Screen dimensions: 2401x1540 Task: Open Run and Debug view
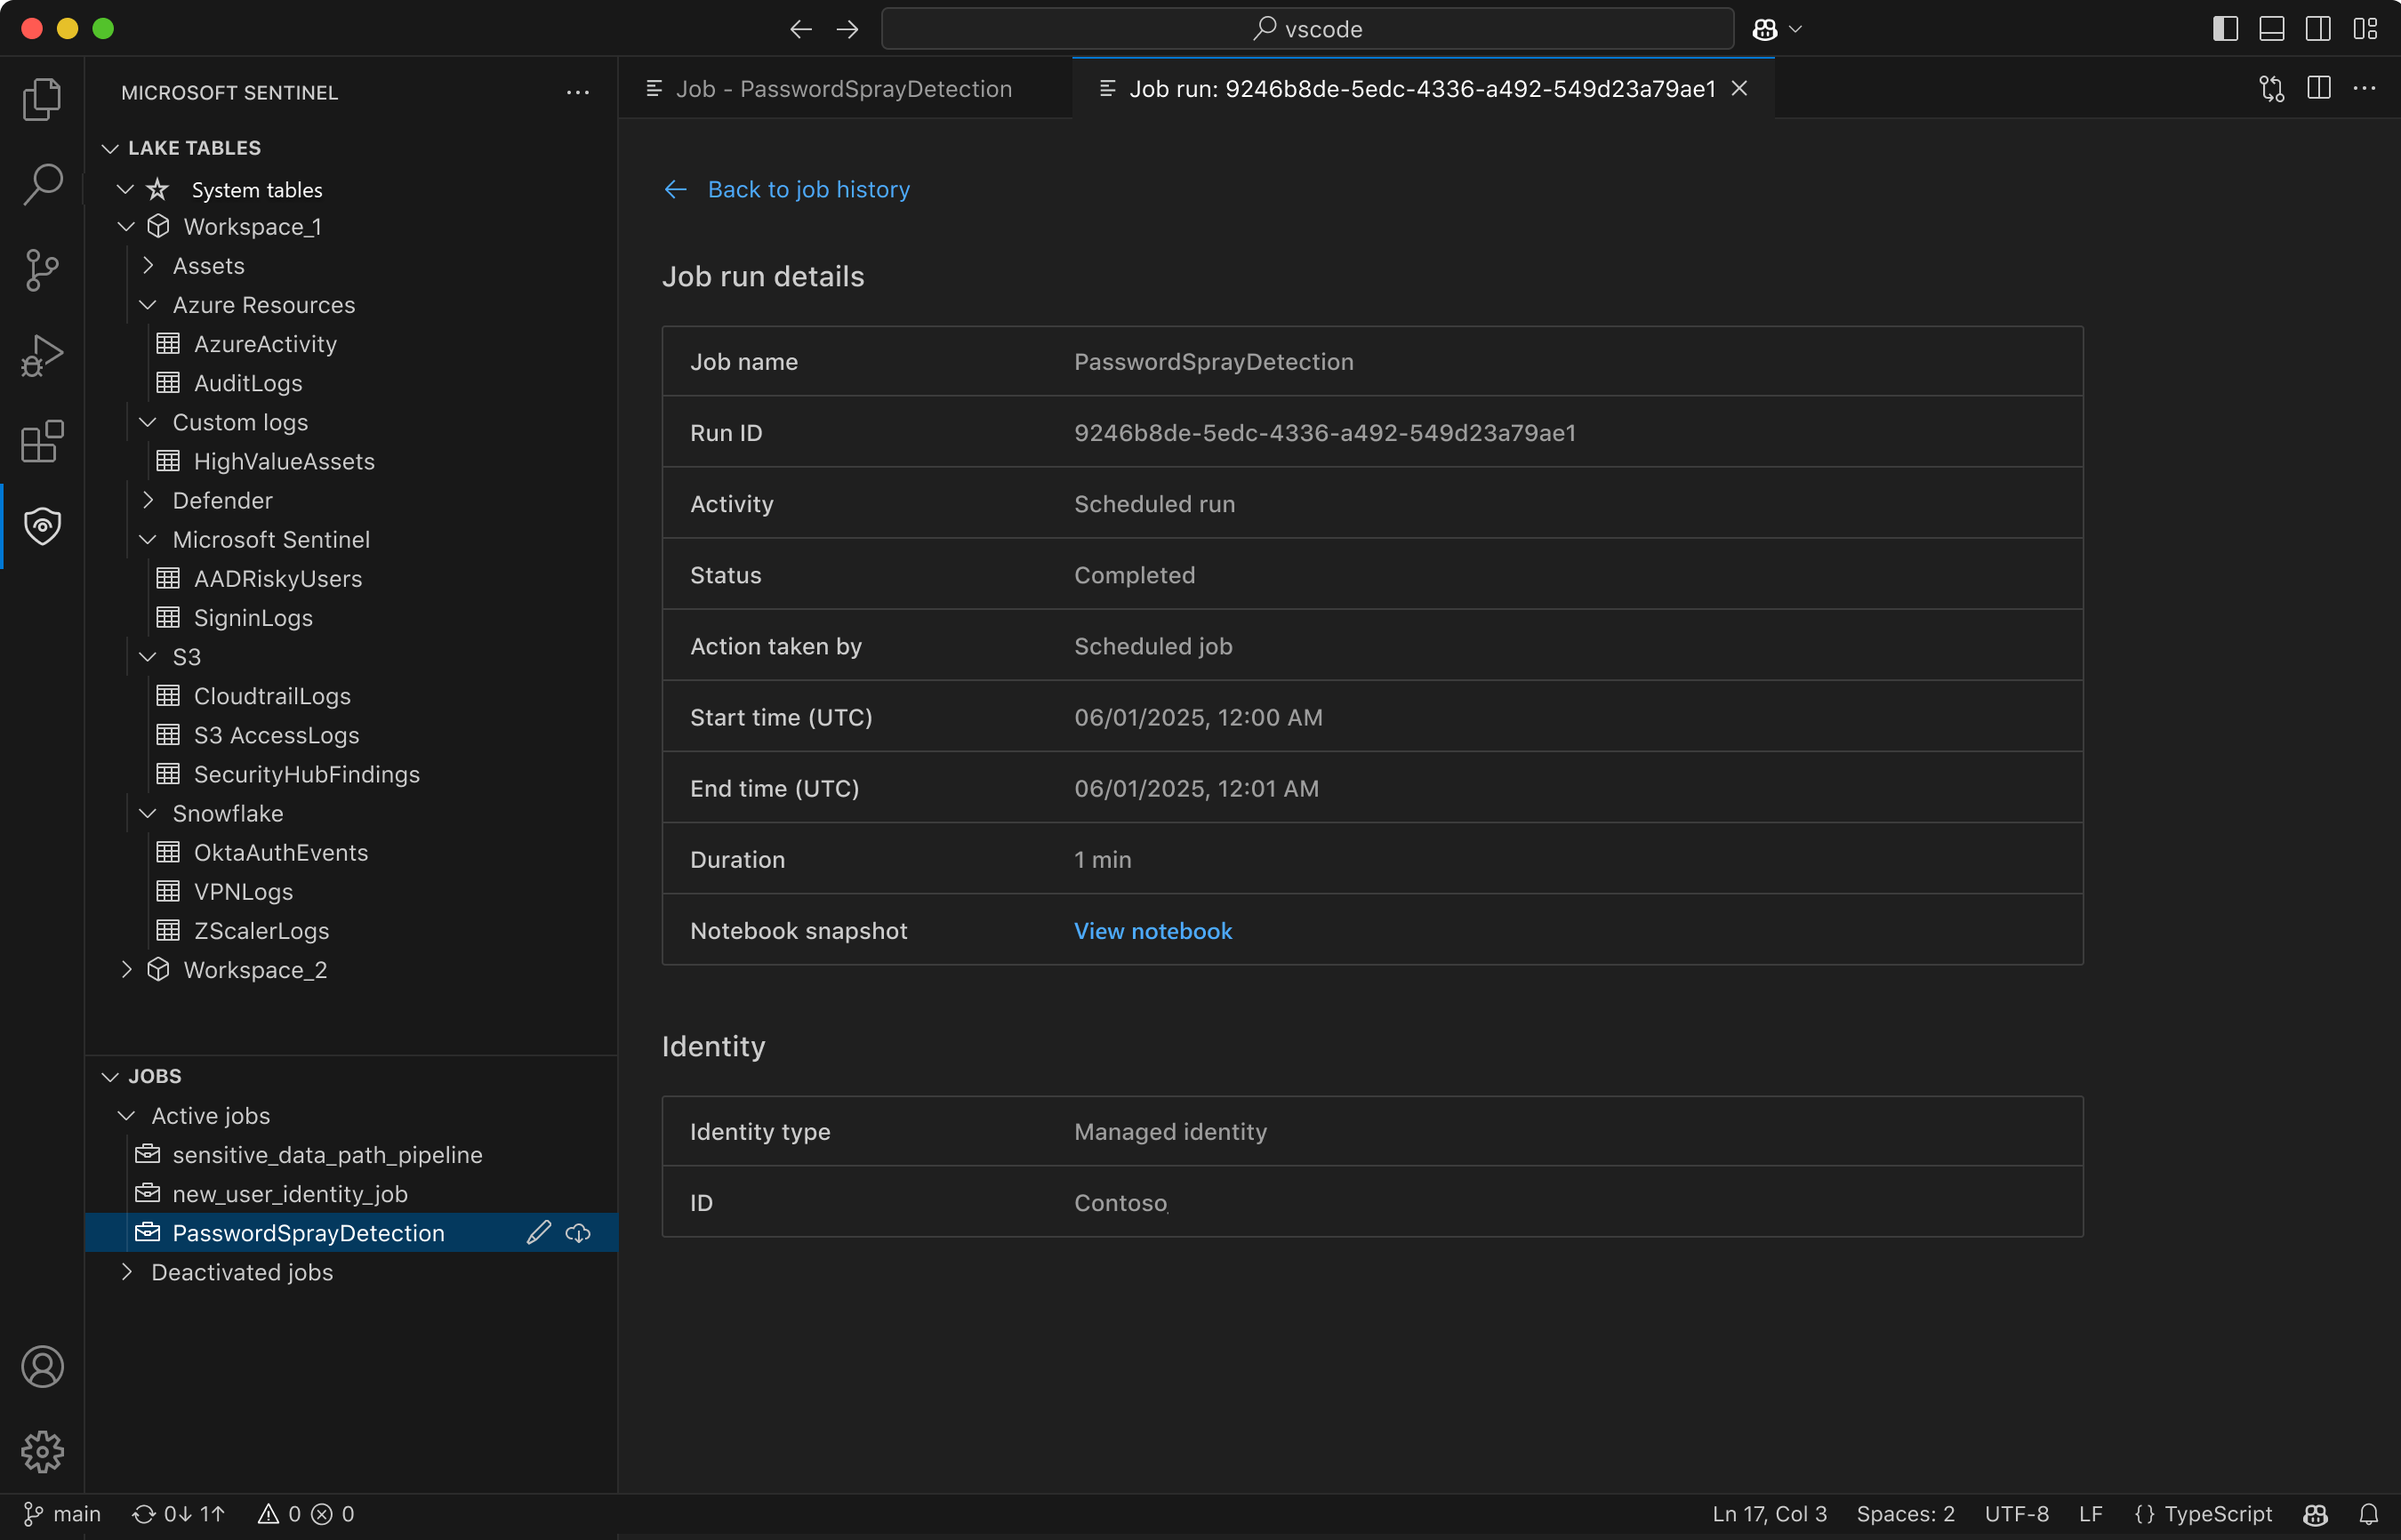[x=42, y=356]
